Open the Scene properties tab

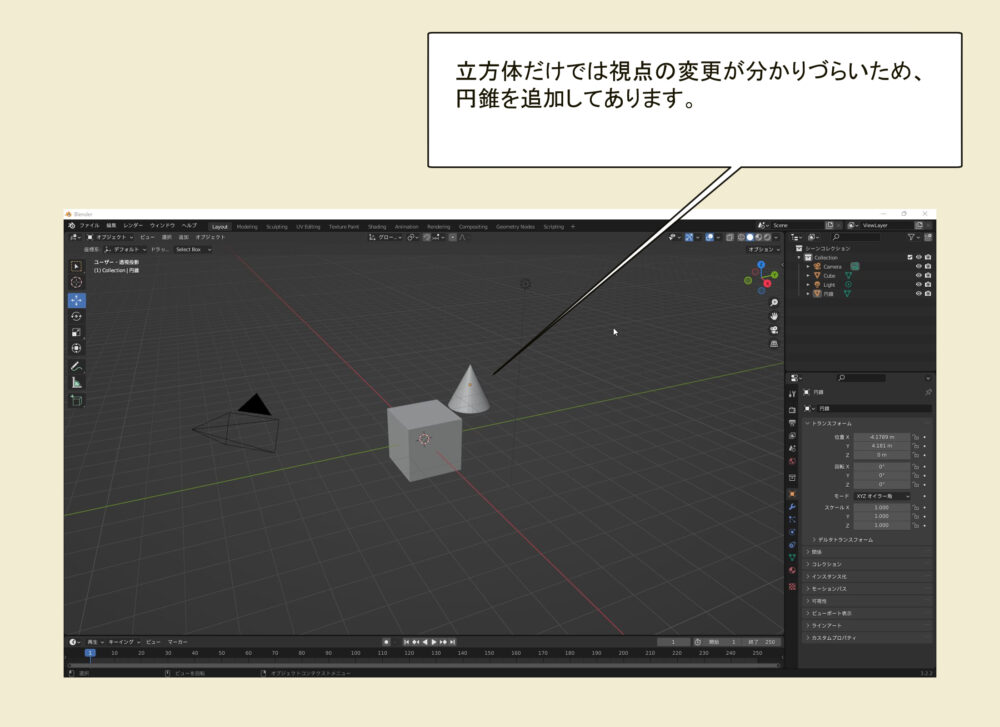click(792, 448)
